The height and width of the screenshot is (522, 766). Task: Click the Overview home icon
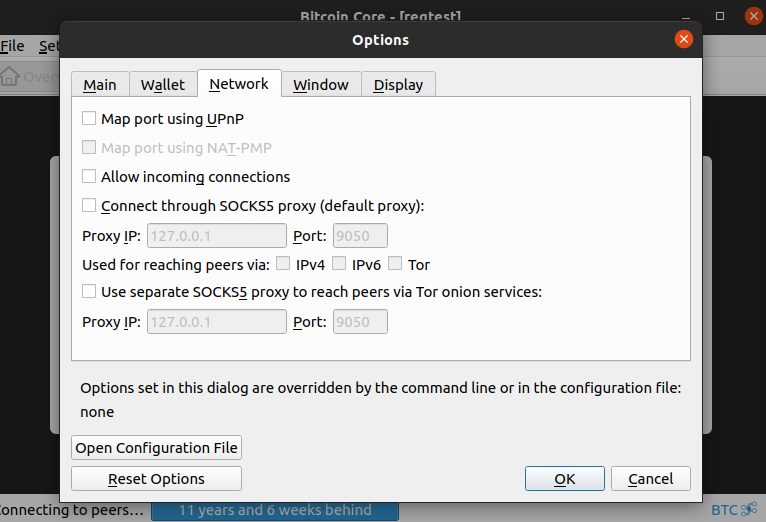pyautogui.click(x=10, y=76)
